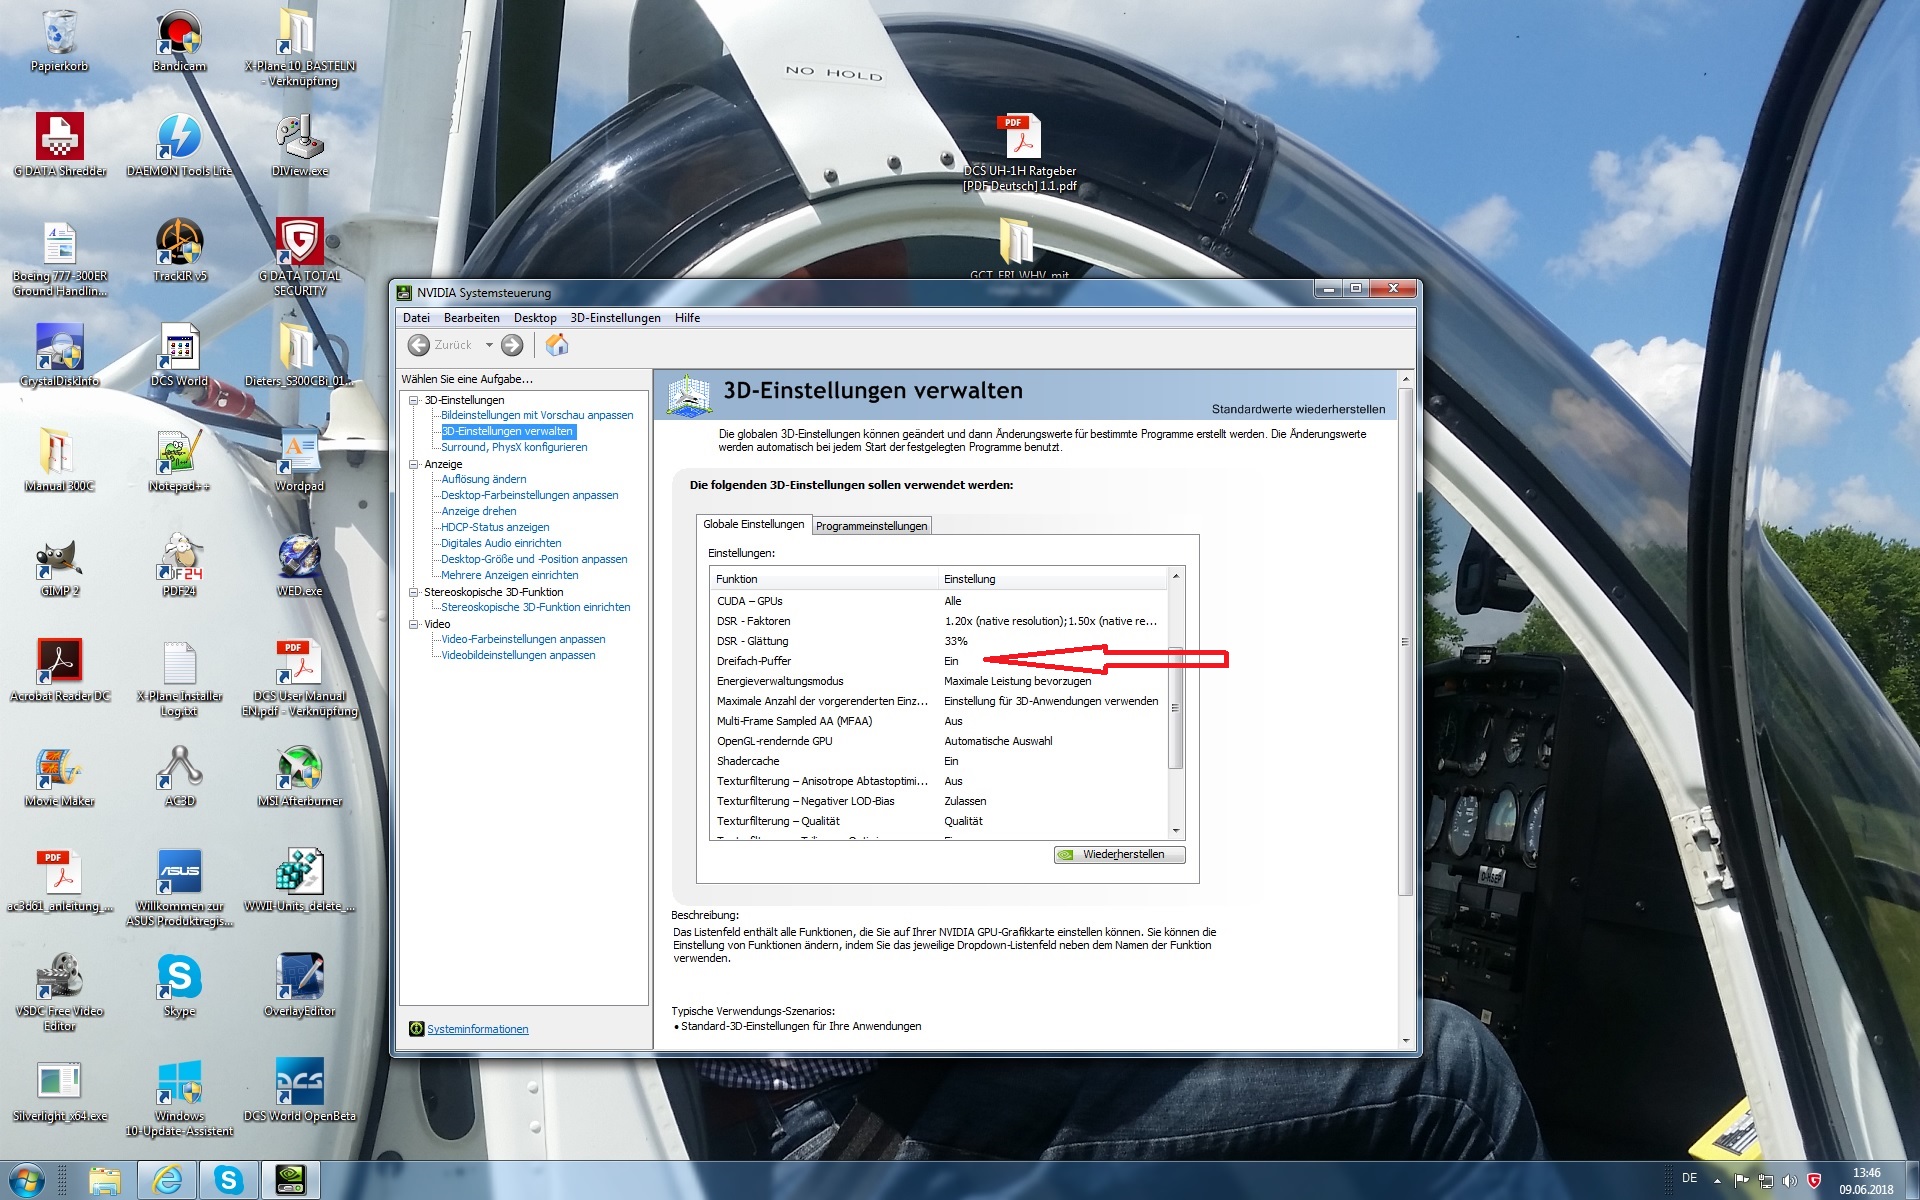Select the PDF24 sheep icon

tap(180, 565)
